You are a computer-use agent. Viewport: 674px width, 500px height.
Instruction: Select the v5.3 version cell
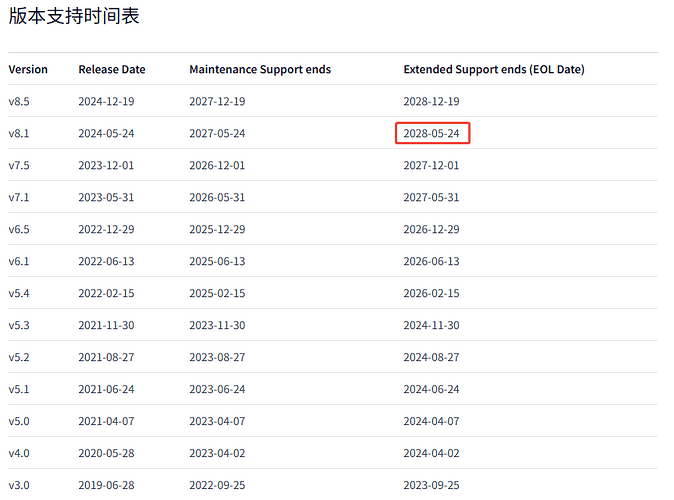tap(19, 325)
